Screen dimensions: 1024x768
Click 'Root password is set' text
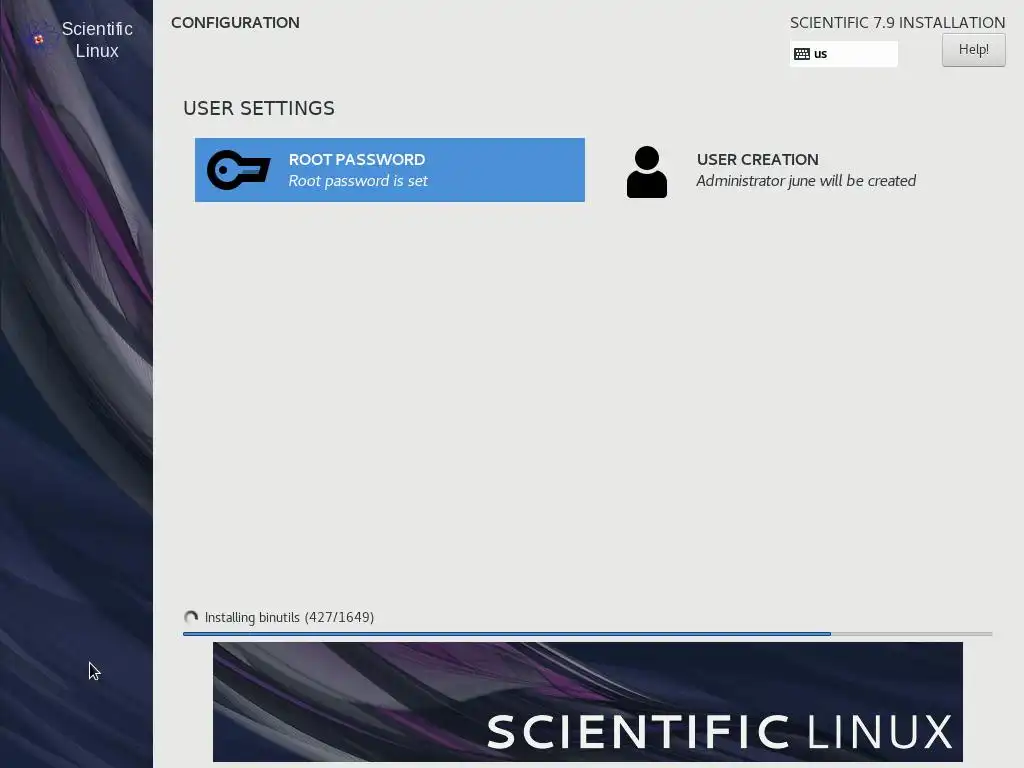point(358,181)
